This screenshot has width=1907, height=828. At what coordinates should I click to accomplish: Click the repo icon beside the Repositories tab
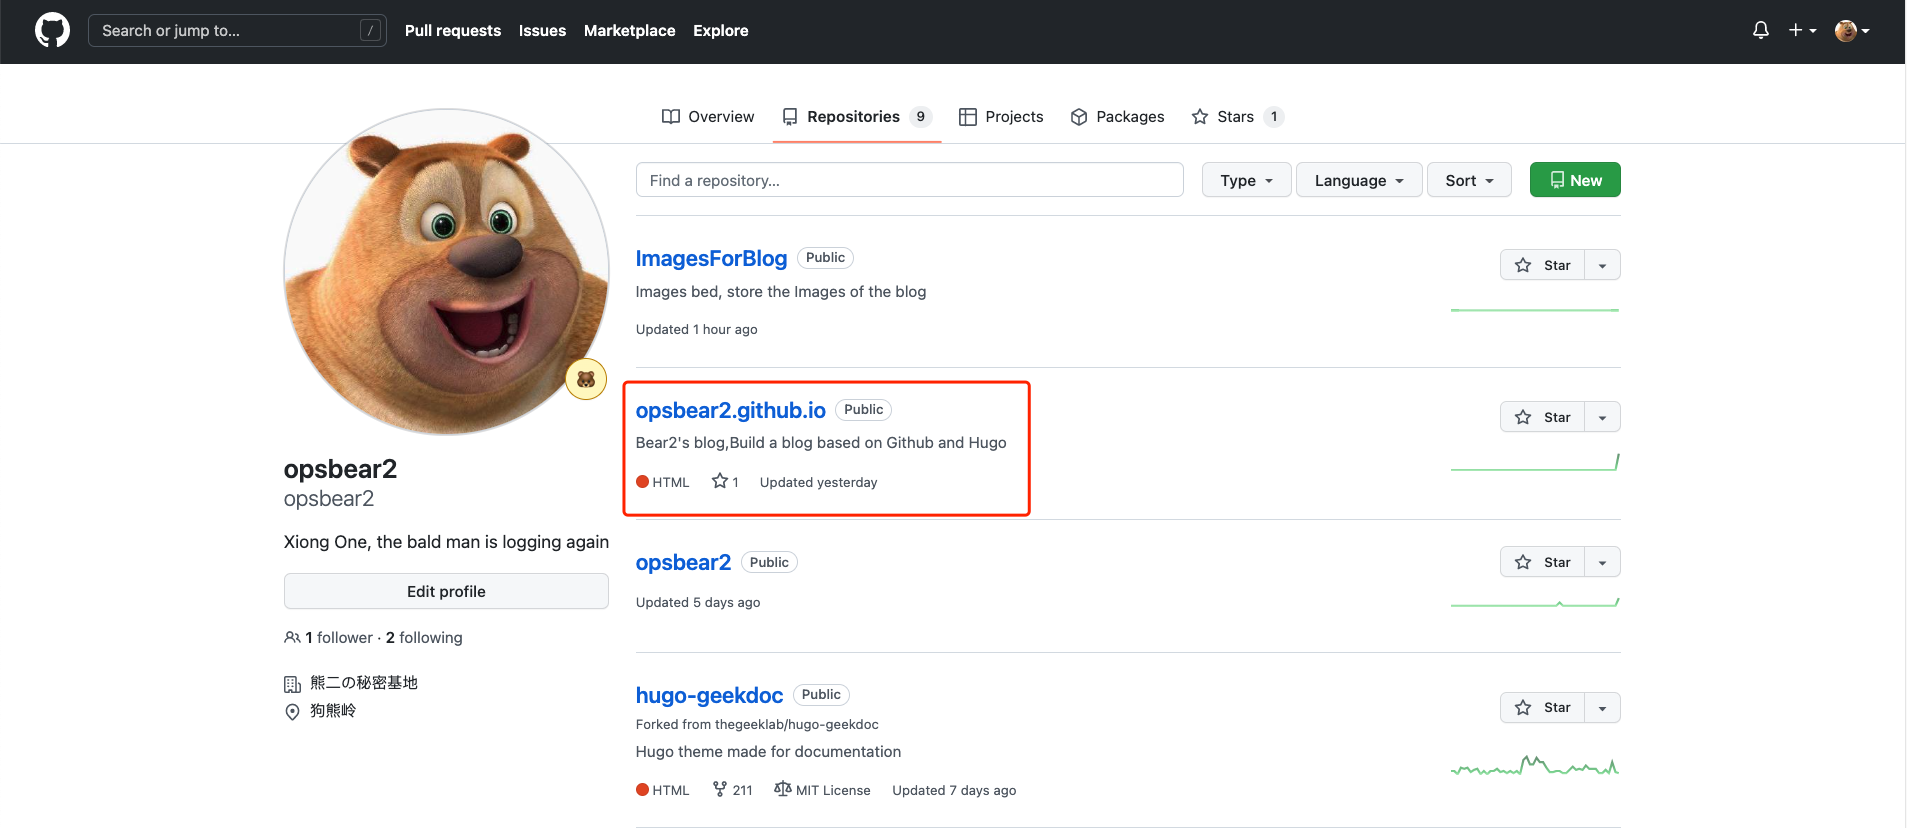[x=790, y=117]
